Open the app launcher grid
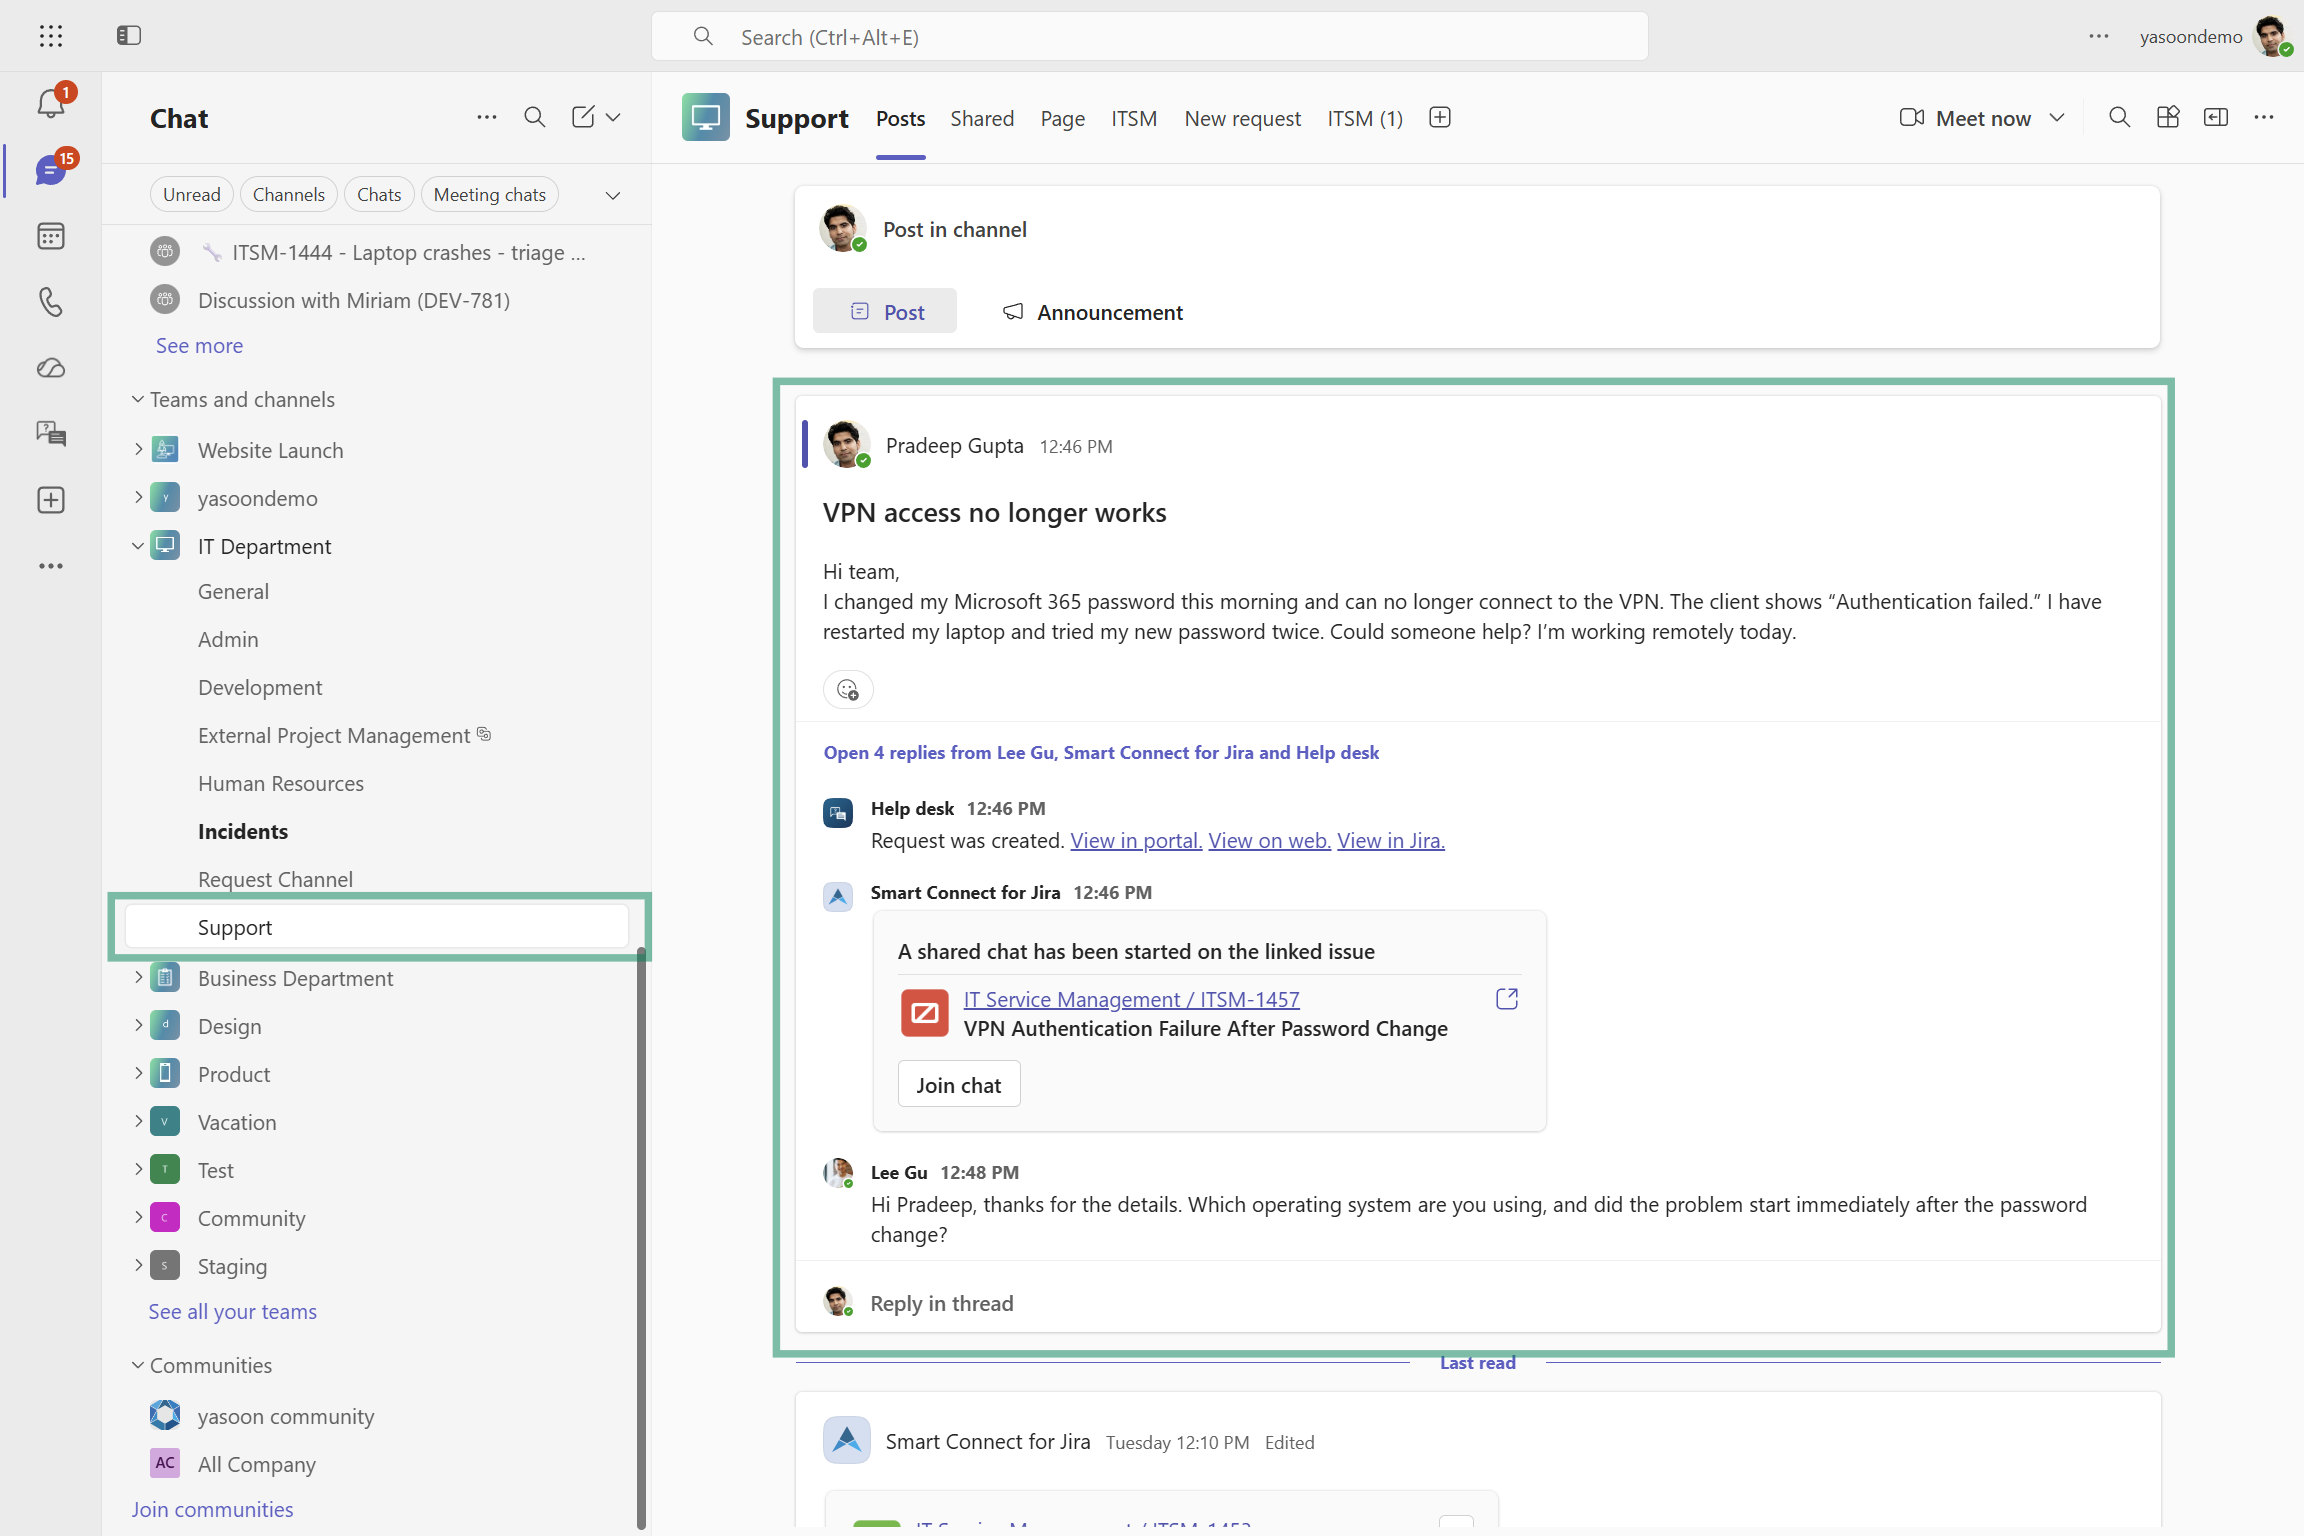2304x1536 pixels. coord(51,36)
